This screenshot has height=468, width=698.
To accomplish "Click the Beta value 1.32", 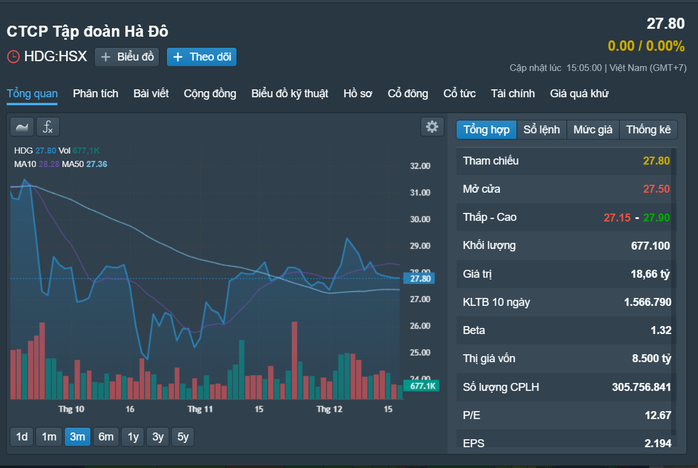I will 661,330.
